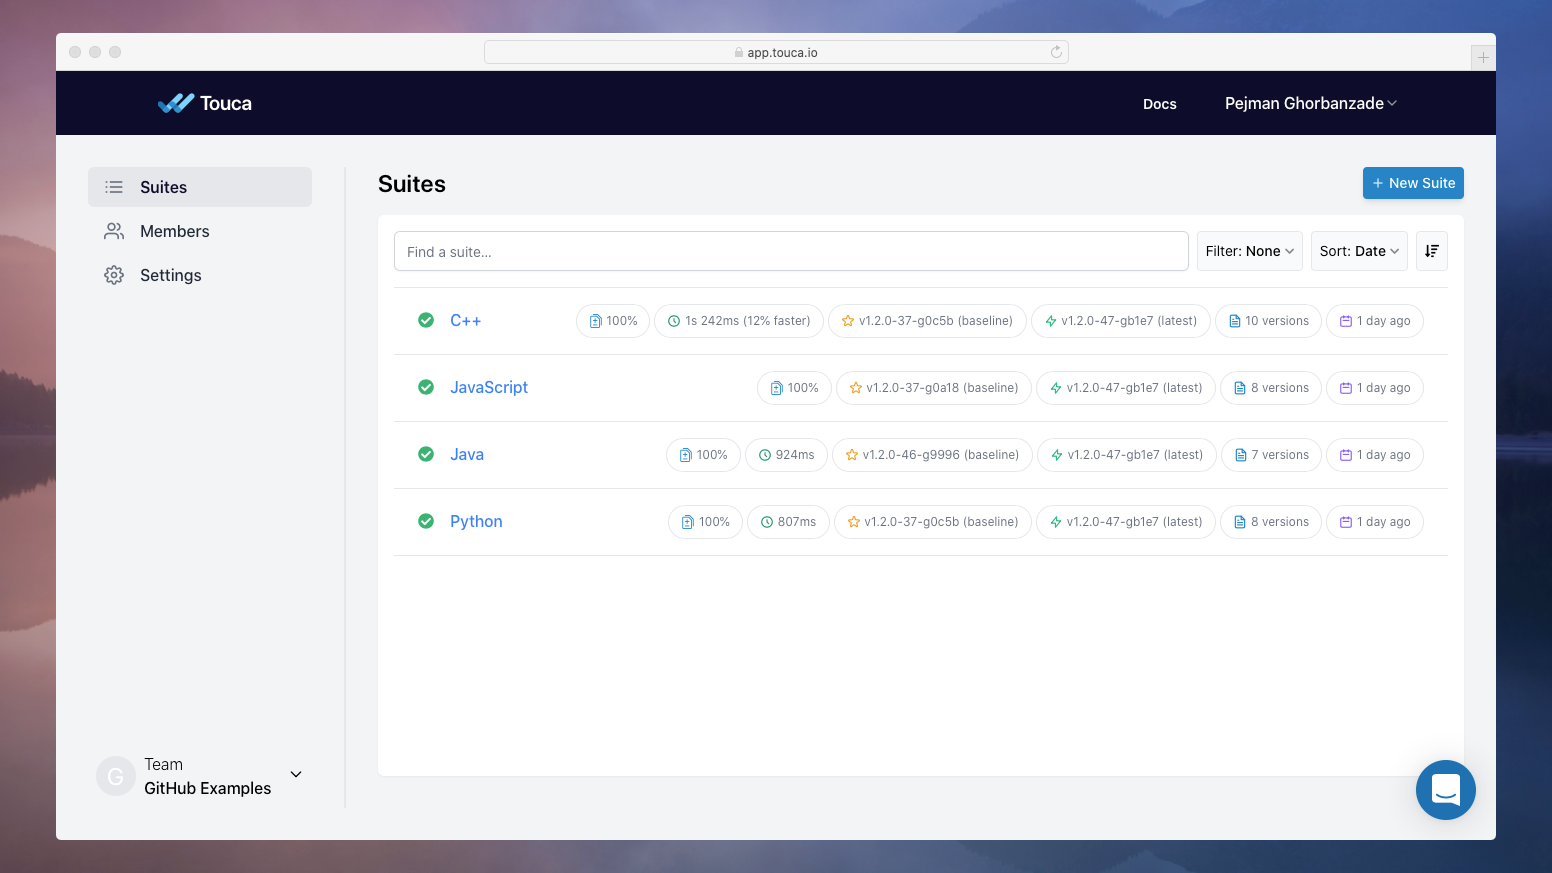Click the Members people icon
Viewport: 1552px width, 873px height.
[x=114, y=231]
